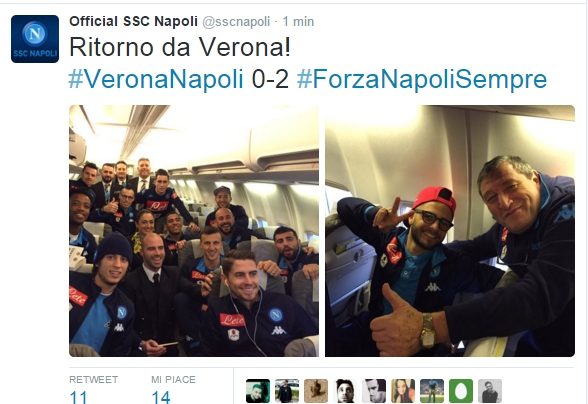Click the black-and-white downward-looking face avatar
This screenshot has width=588, height=404.
point(374,391)
